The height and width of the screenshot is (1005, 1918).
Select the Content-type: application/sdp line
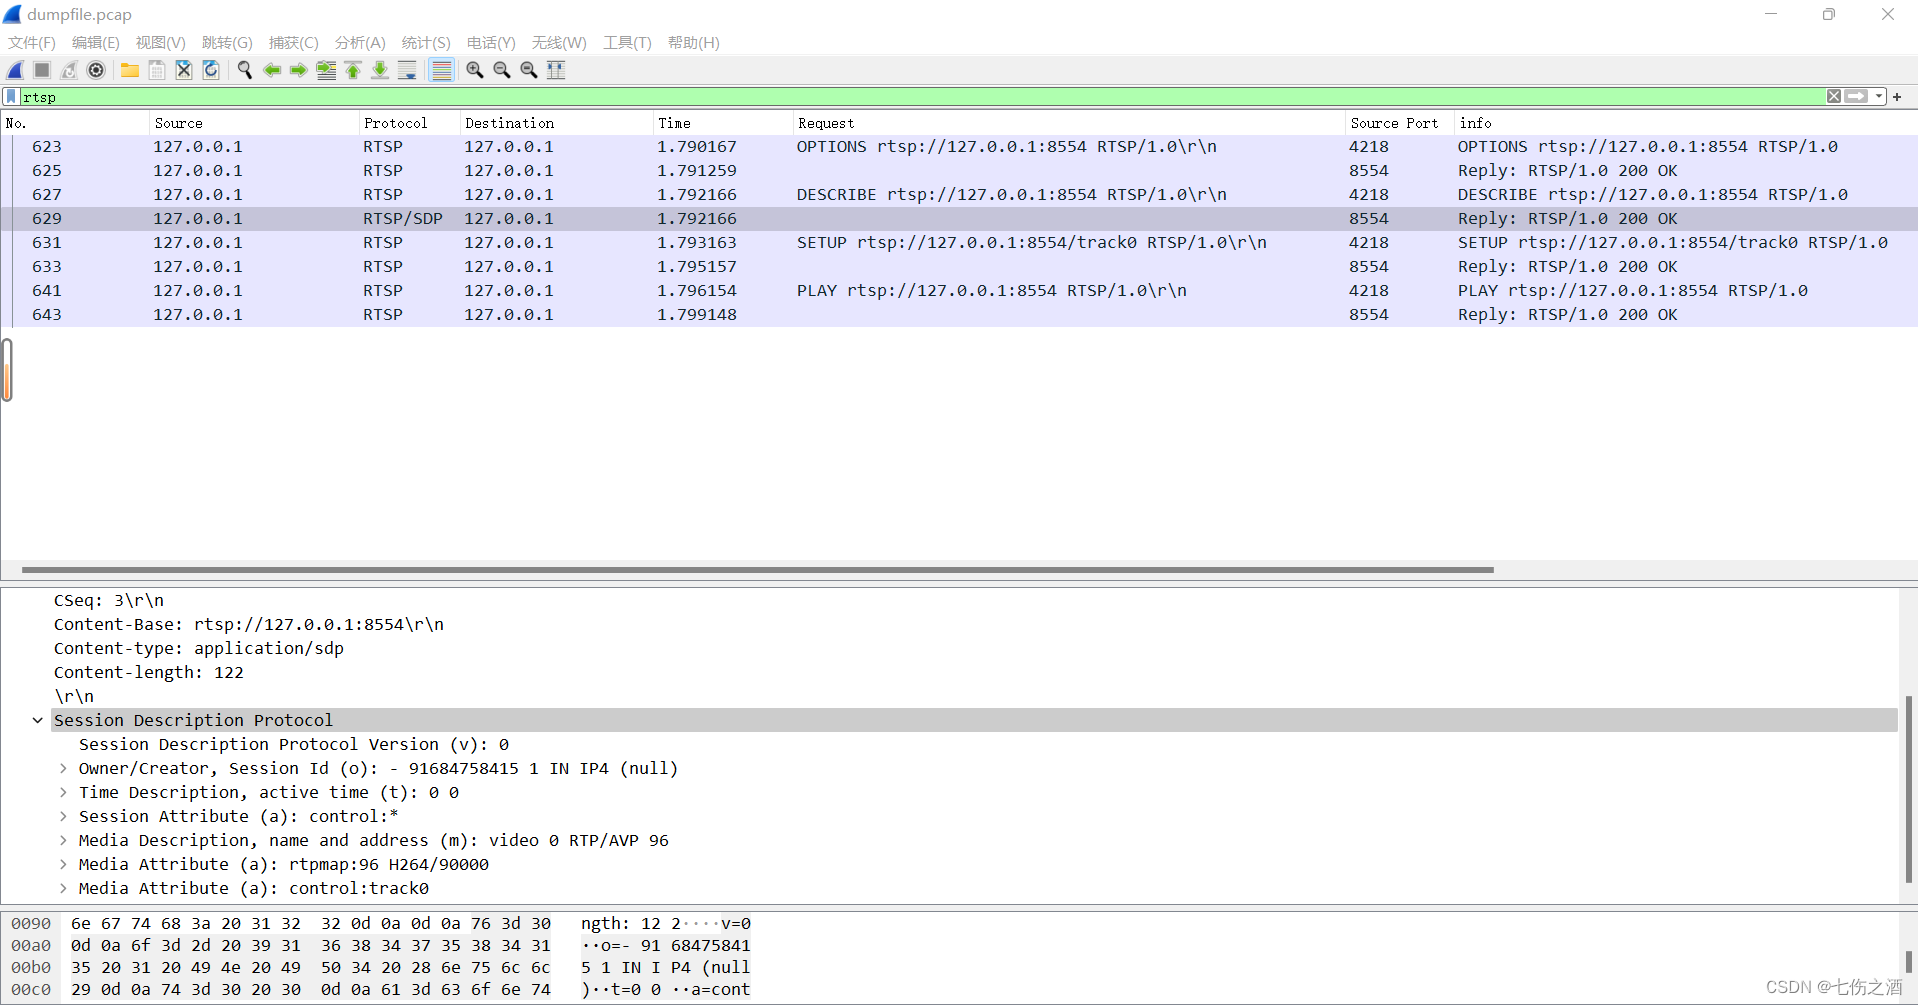point(199,648)
